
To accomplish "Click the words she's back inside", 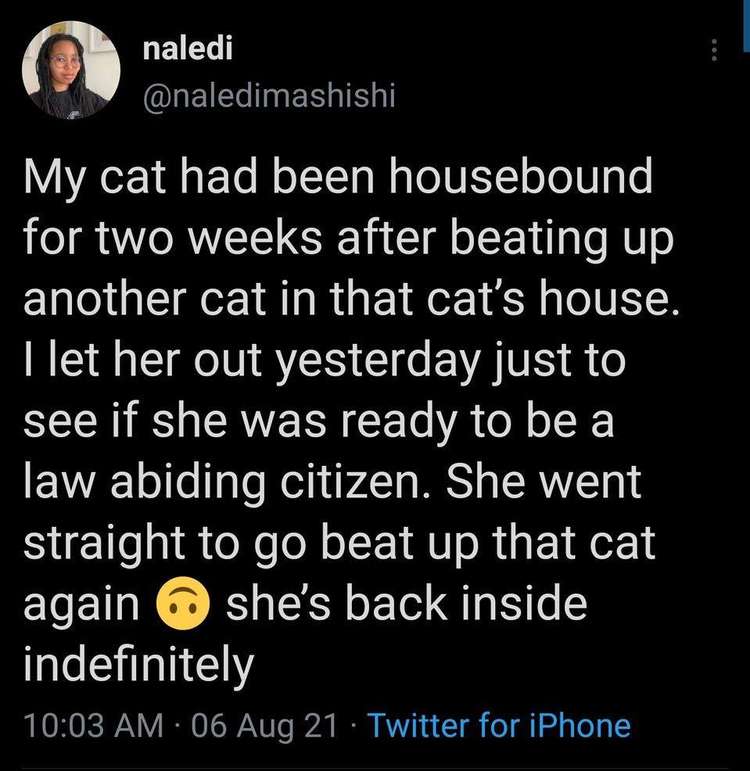I will (x=406, y=603).
